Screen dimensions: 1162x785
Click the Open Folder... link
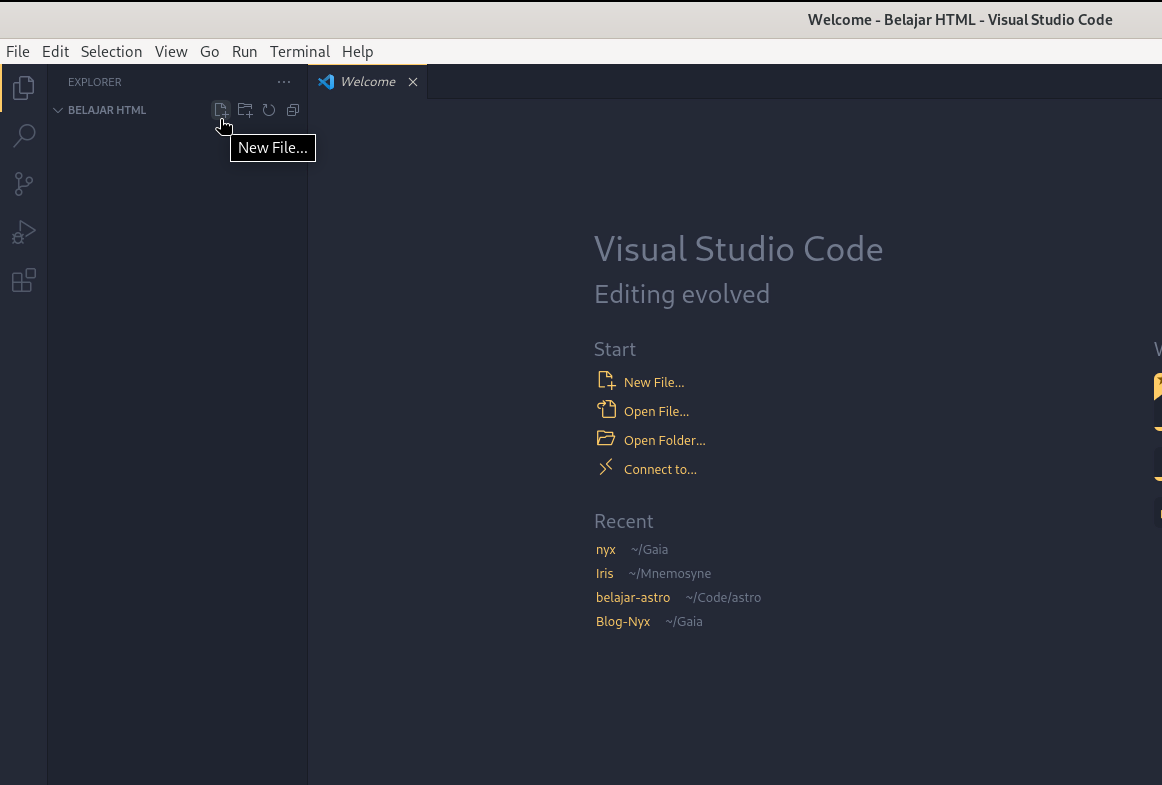665,440
